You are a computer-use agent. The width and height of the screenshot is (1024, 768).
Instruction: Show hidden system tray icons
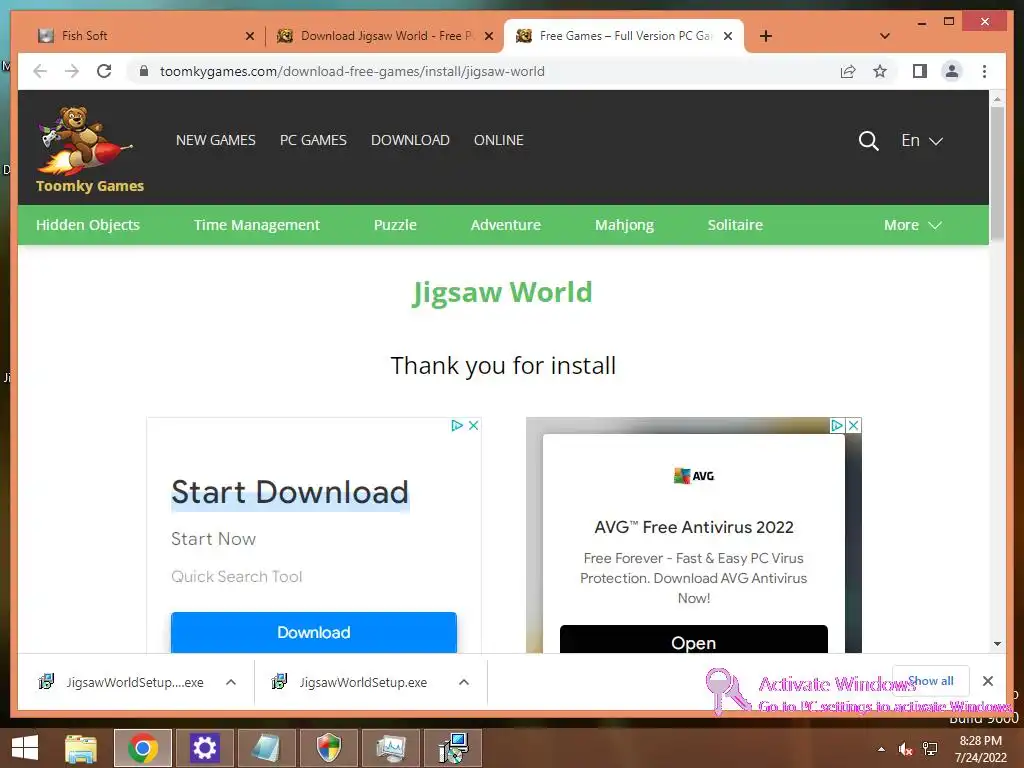(882, 749)
